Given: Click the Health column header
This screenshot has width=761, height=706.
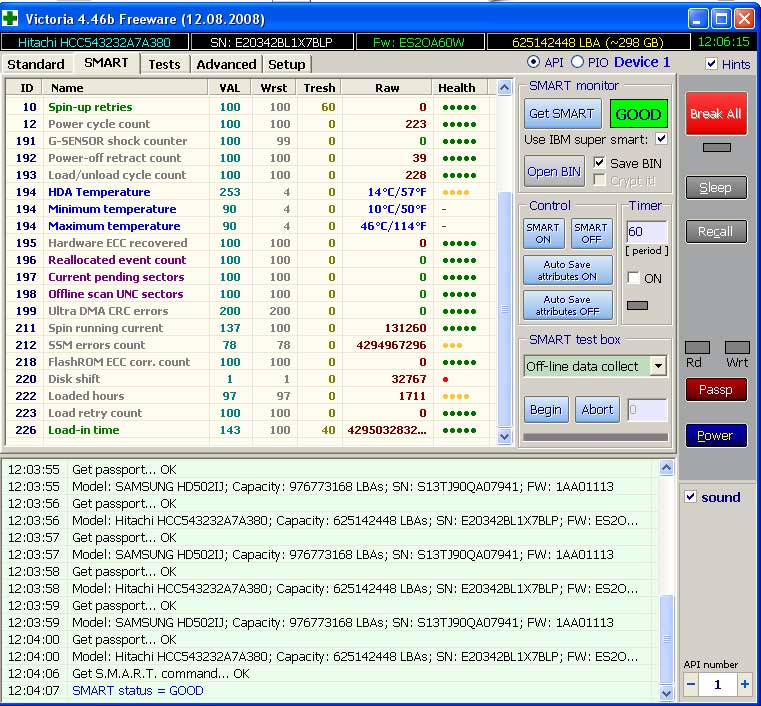Looking at the screenshot, I should (457, 88).
